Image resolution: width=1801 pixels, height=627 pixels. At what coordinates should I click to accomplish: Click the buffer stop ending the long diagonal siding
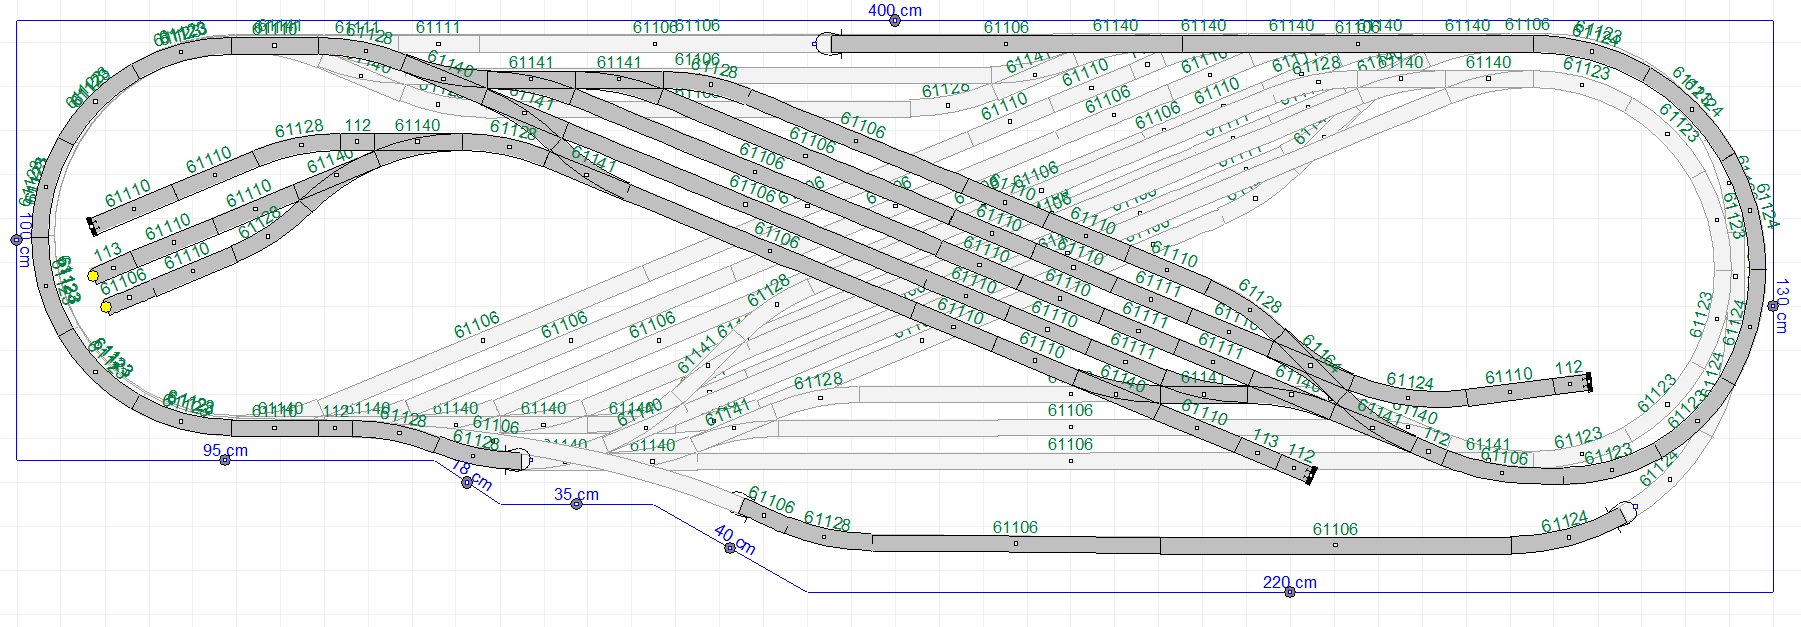pos(1310,476)
